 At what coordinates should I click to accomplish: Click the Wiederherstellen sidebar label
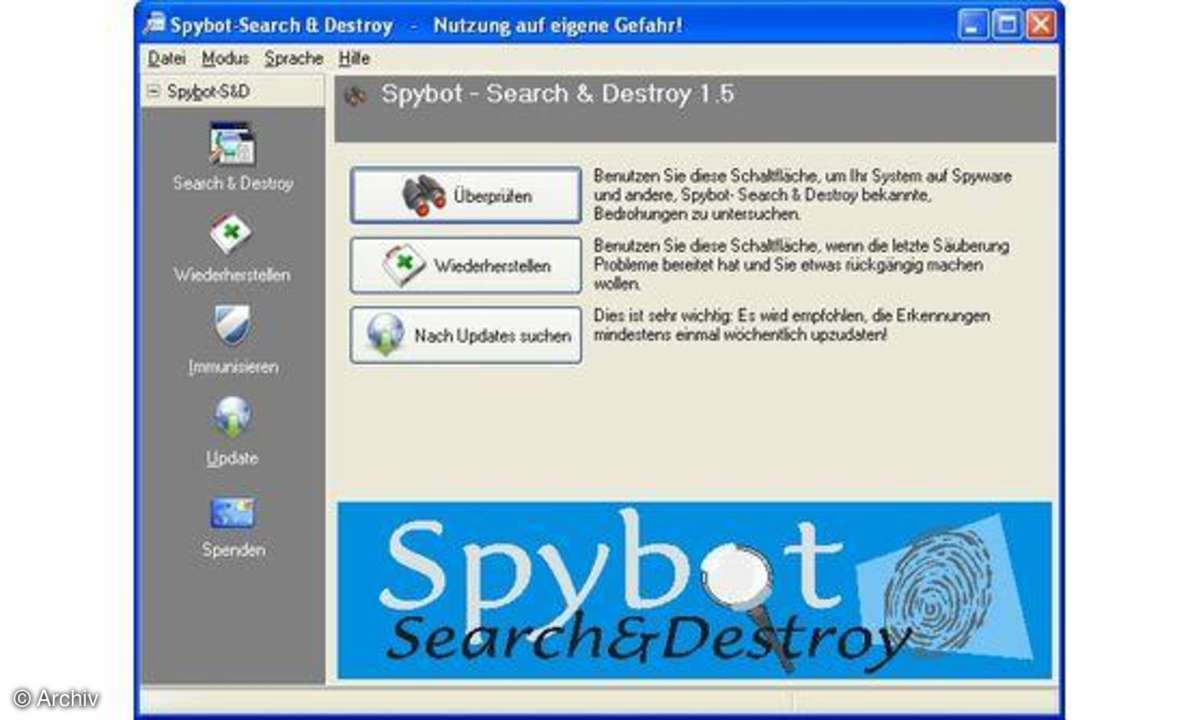[232, 275]
